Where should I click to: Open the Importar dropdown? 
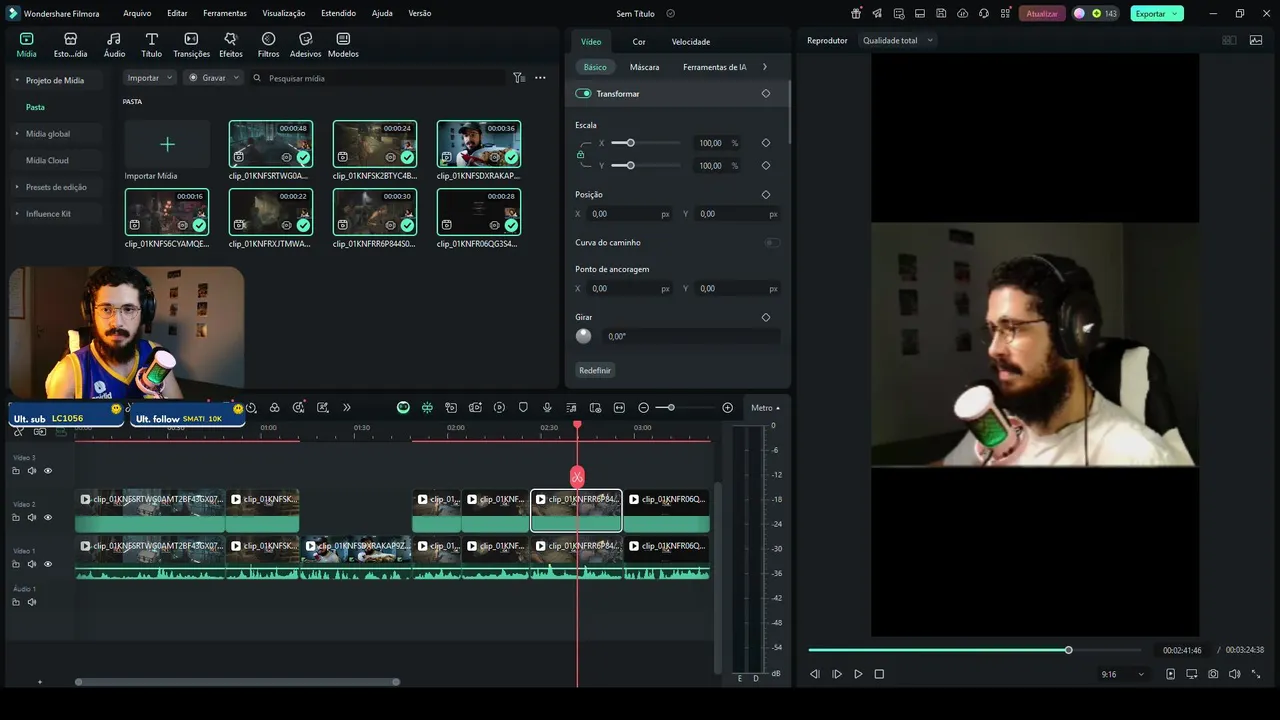[150, 78]
